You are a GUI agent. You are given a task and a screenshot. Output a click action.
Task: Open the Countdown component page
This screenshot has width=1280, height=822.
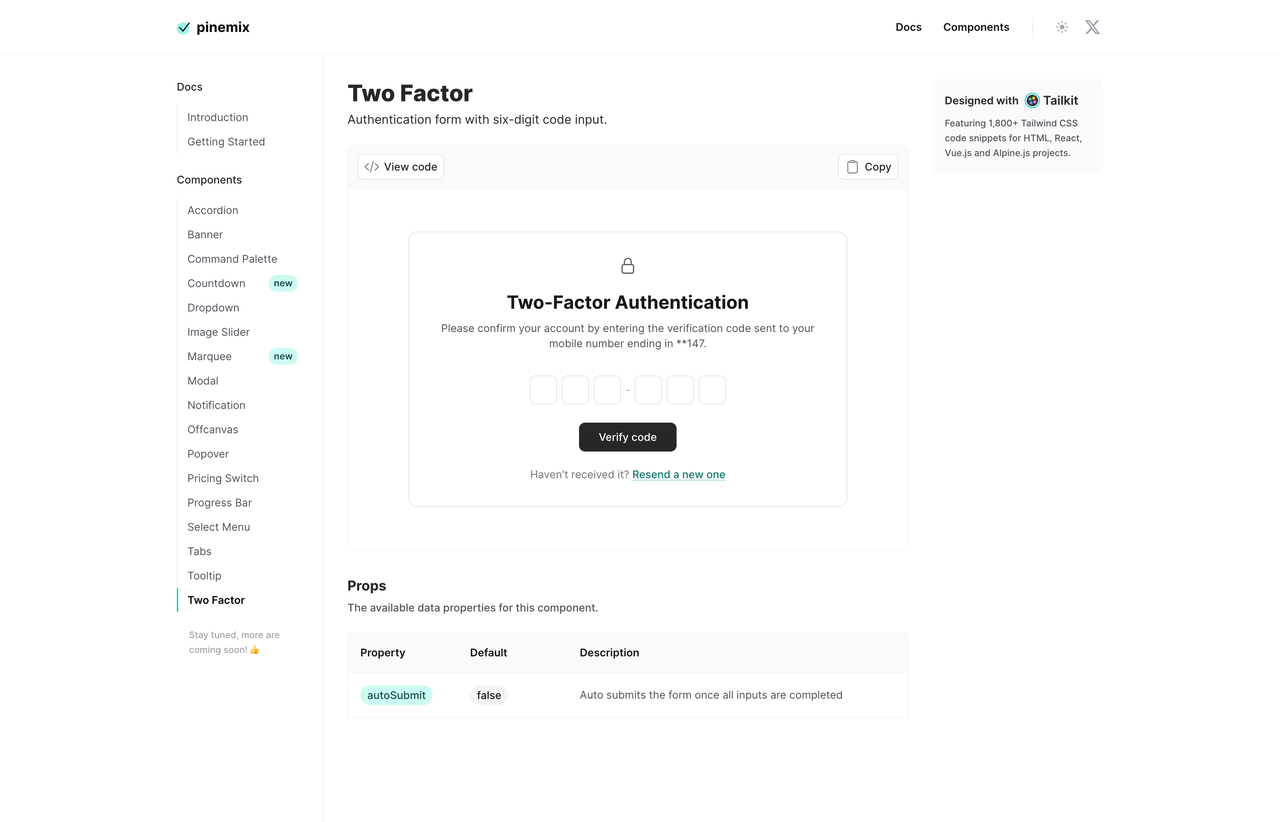pos(216,283)
